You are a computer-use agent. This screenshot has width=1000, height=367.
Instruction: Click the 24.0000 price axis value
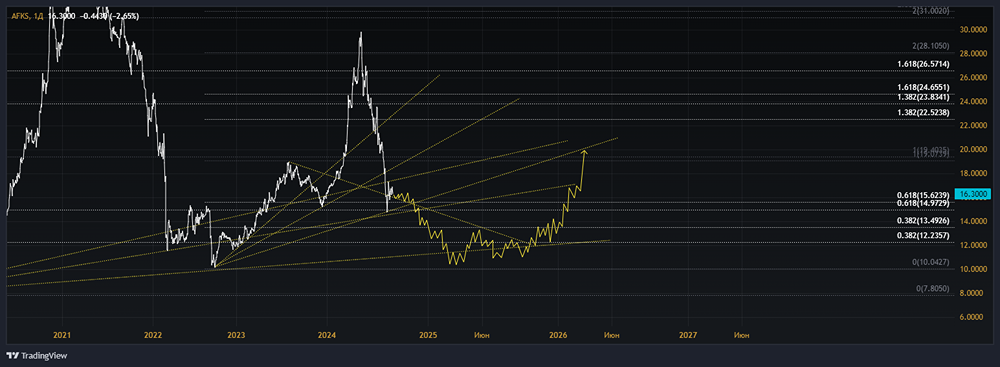(974, 102)
